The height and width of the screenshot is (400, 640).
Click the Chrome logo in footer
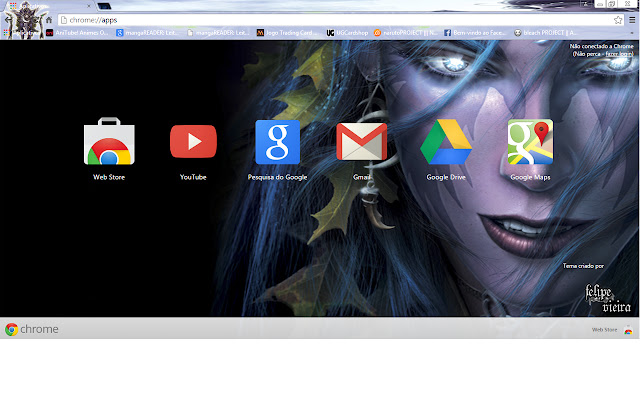click(32, 329)
